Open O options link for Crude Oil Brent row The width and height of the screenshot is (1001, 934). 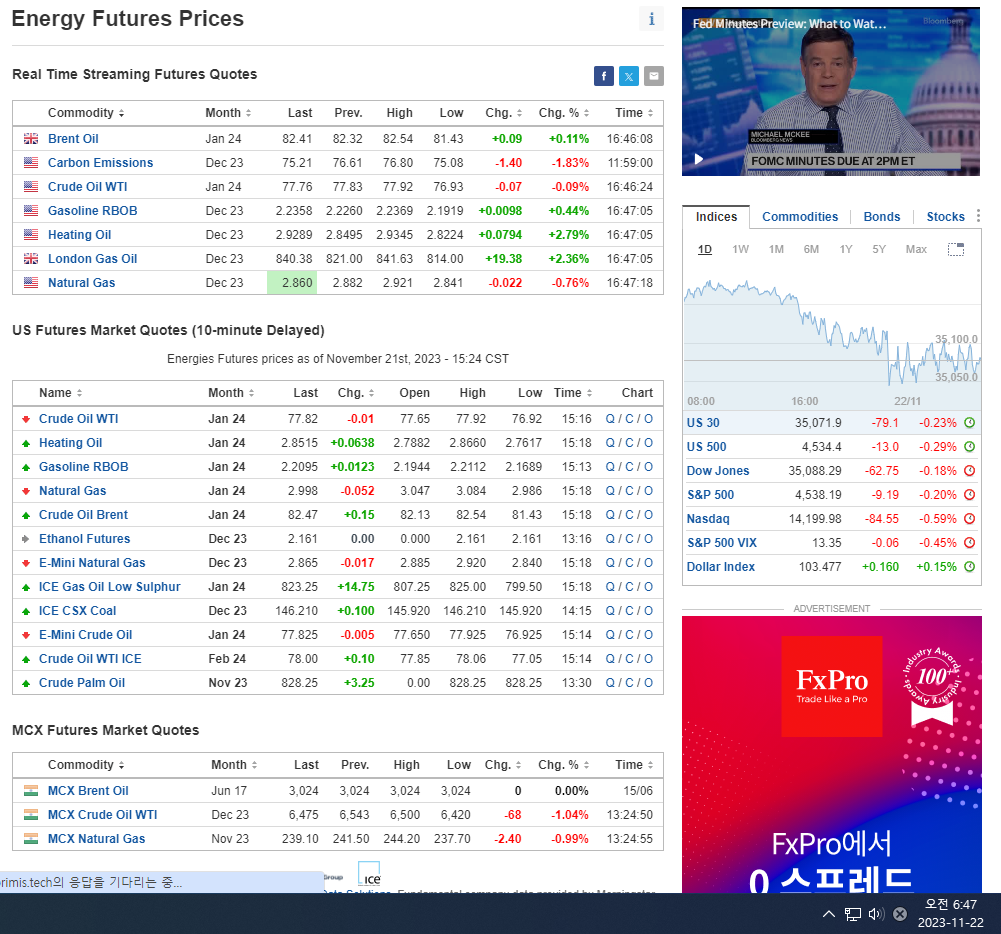pos(649,515)
